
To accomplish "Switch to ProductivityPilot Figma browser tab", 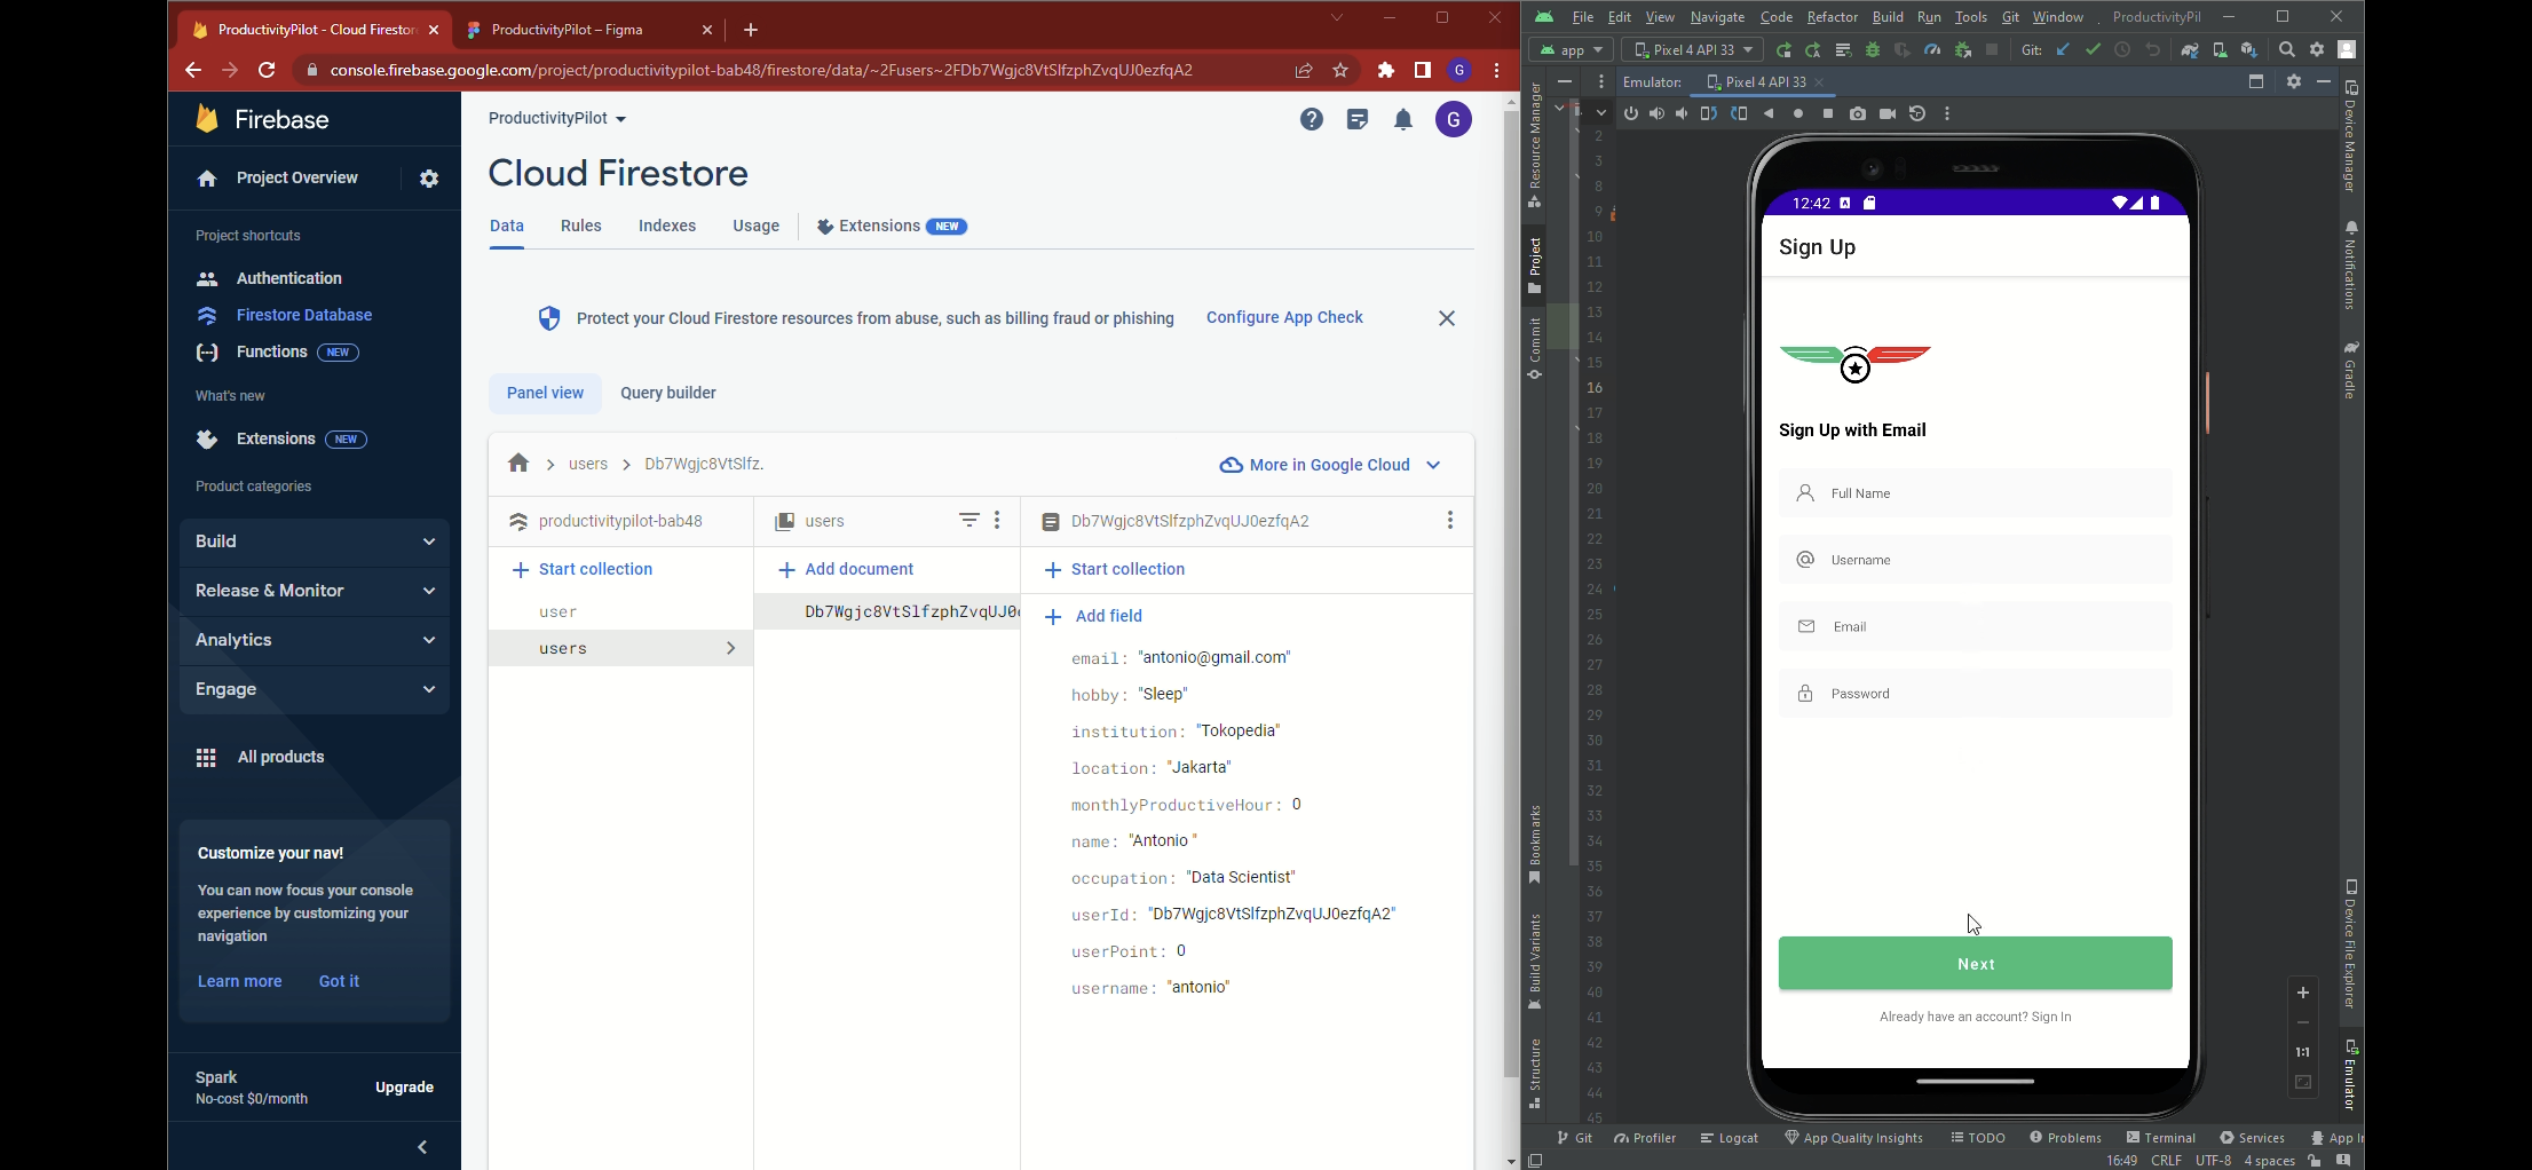I will (590, 30).
